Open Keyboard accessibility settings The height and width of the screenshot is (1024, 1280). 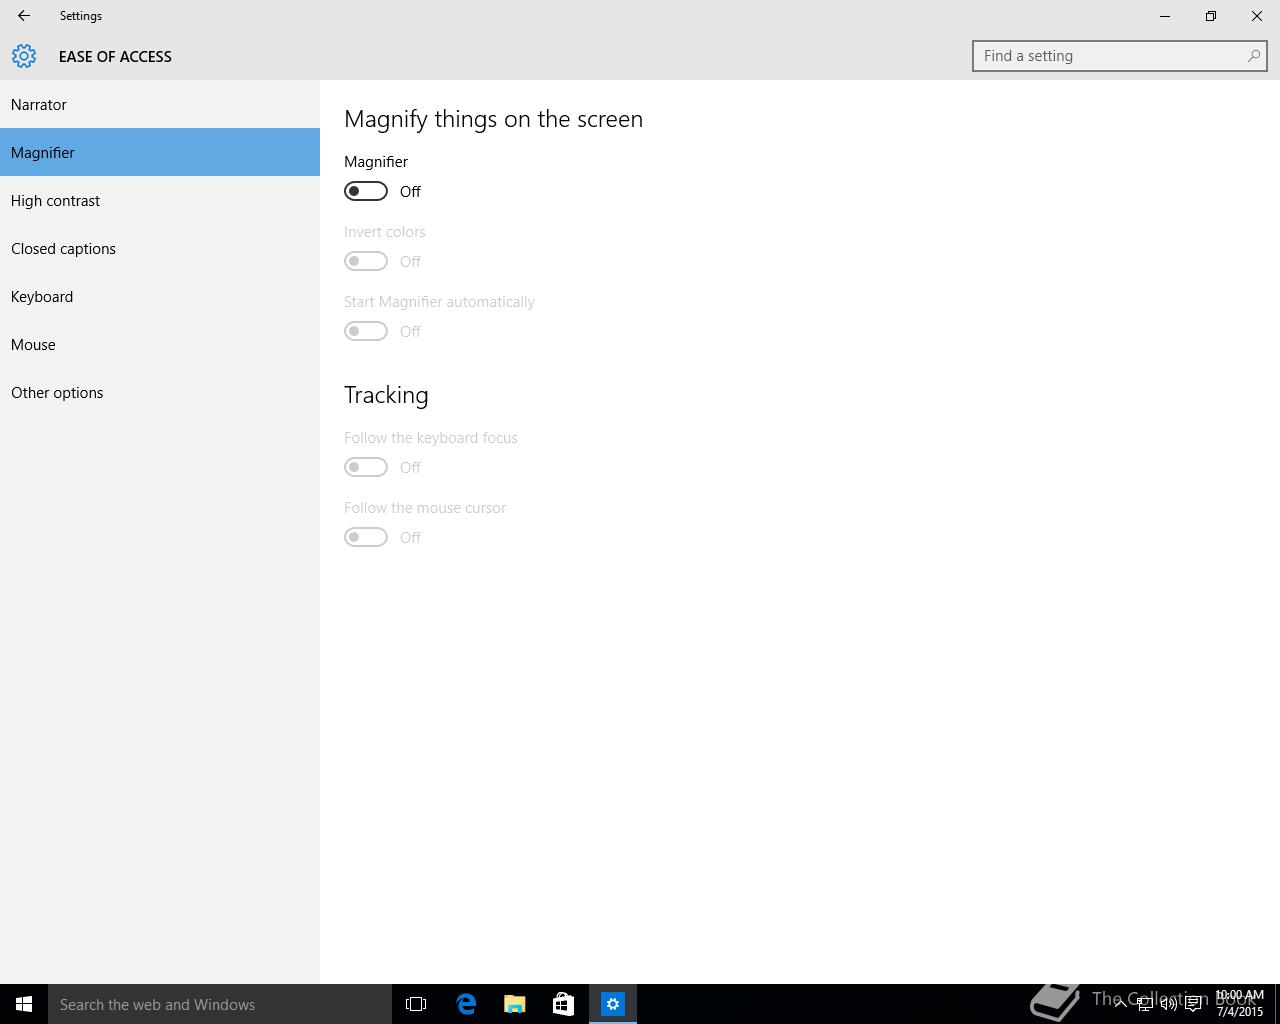(160, 296)
